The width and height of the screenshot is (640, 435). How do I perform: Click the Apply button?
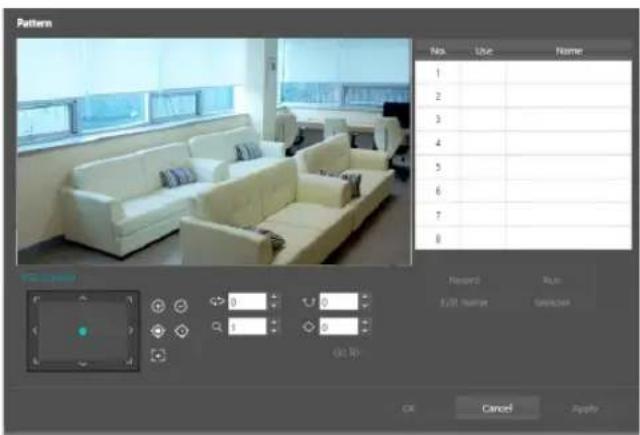[x=585, y=408]
